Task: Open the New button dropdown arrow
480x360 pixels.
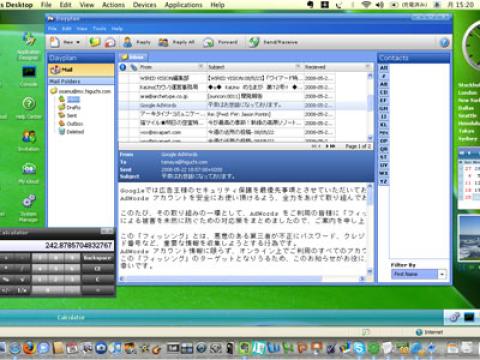Action: coord(78,42)
